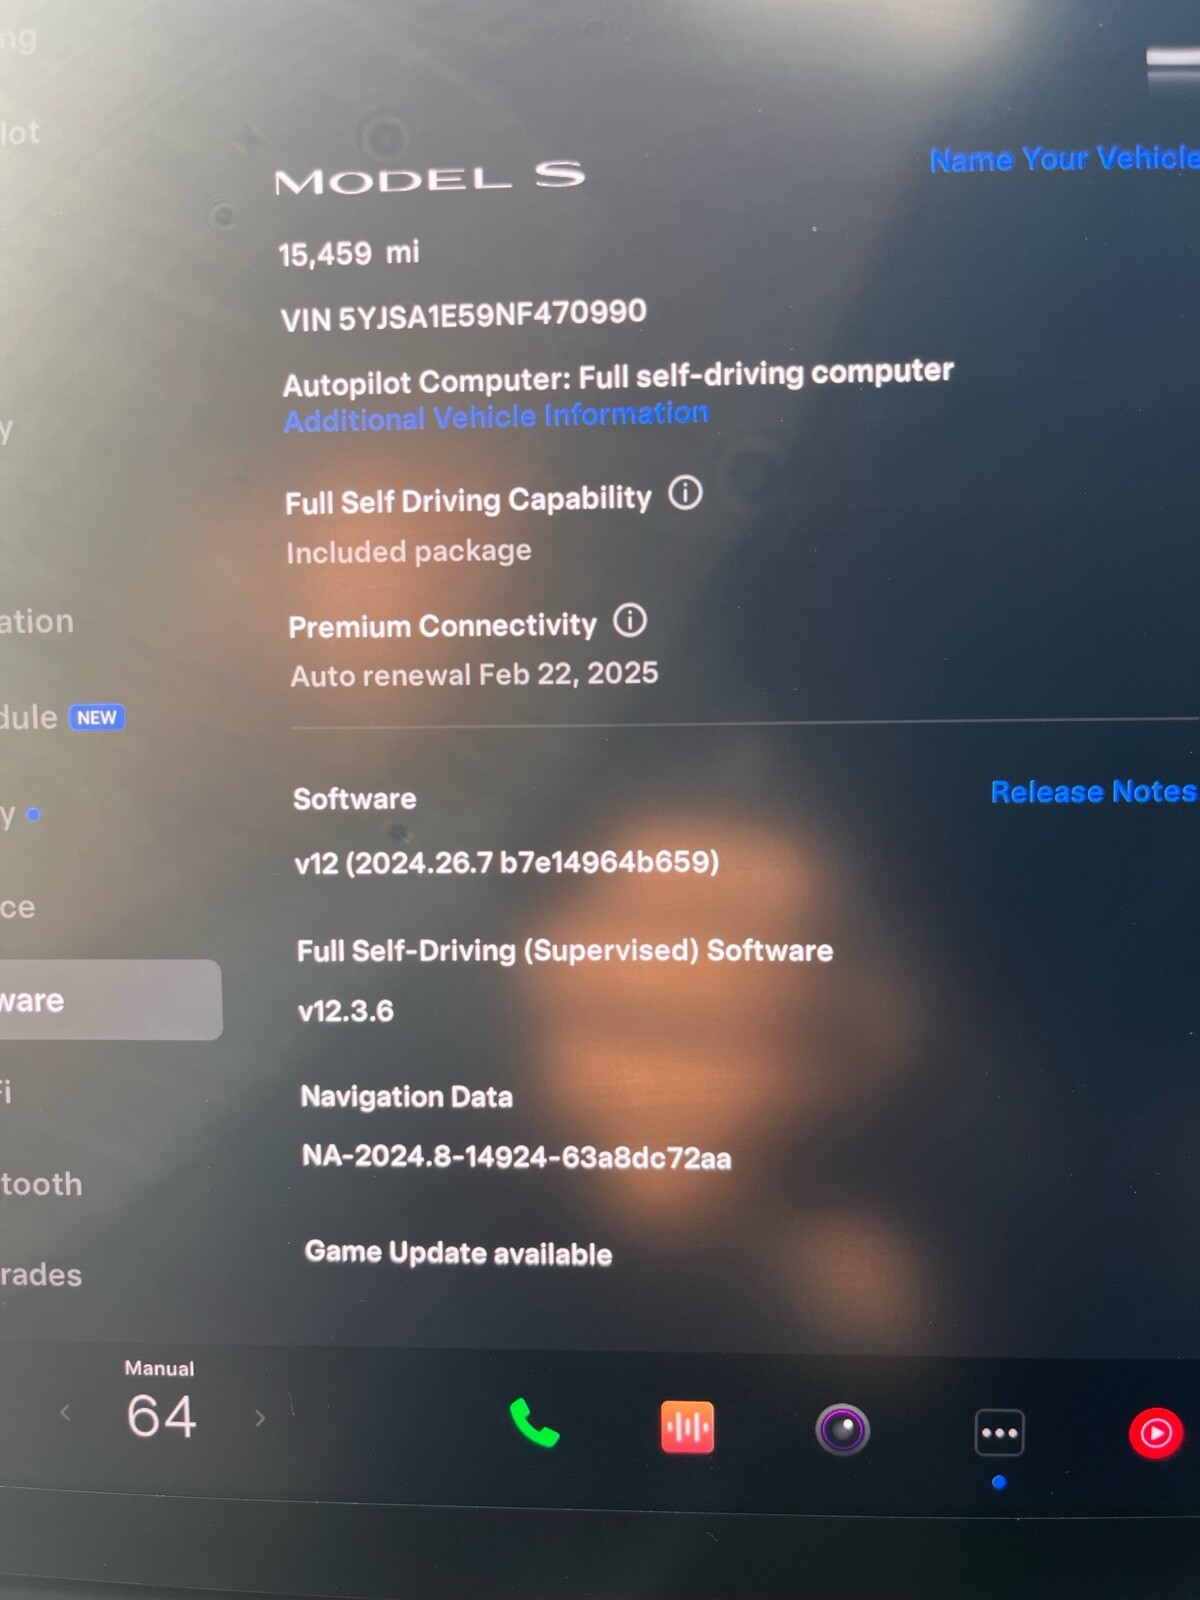Tap the Model S title logo

point(429,177)
